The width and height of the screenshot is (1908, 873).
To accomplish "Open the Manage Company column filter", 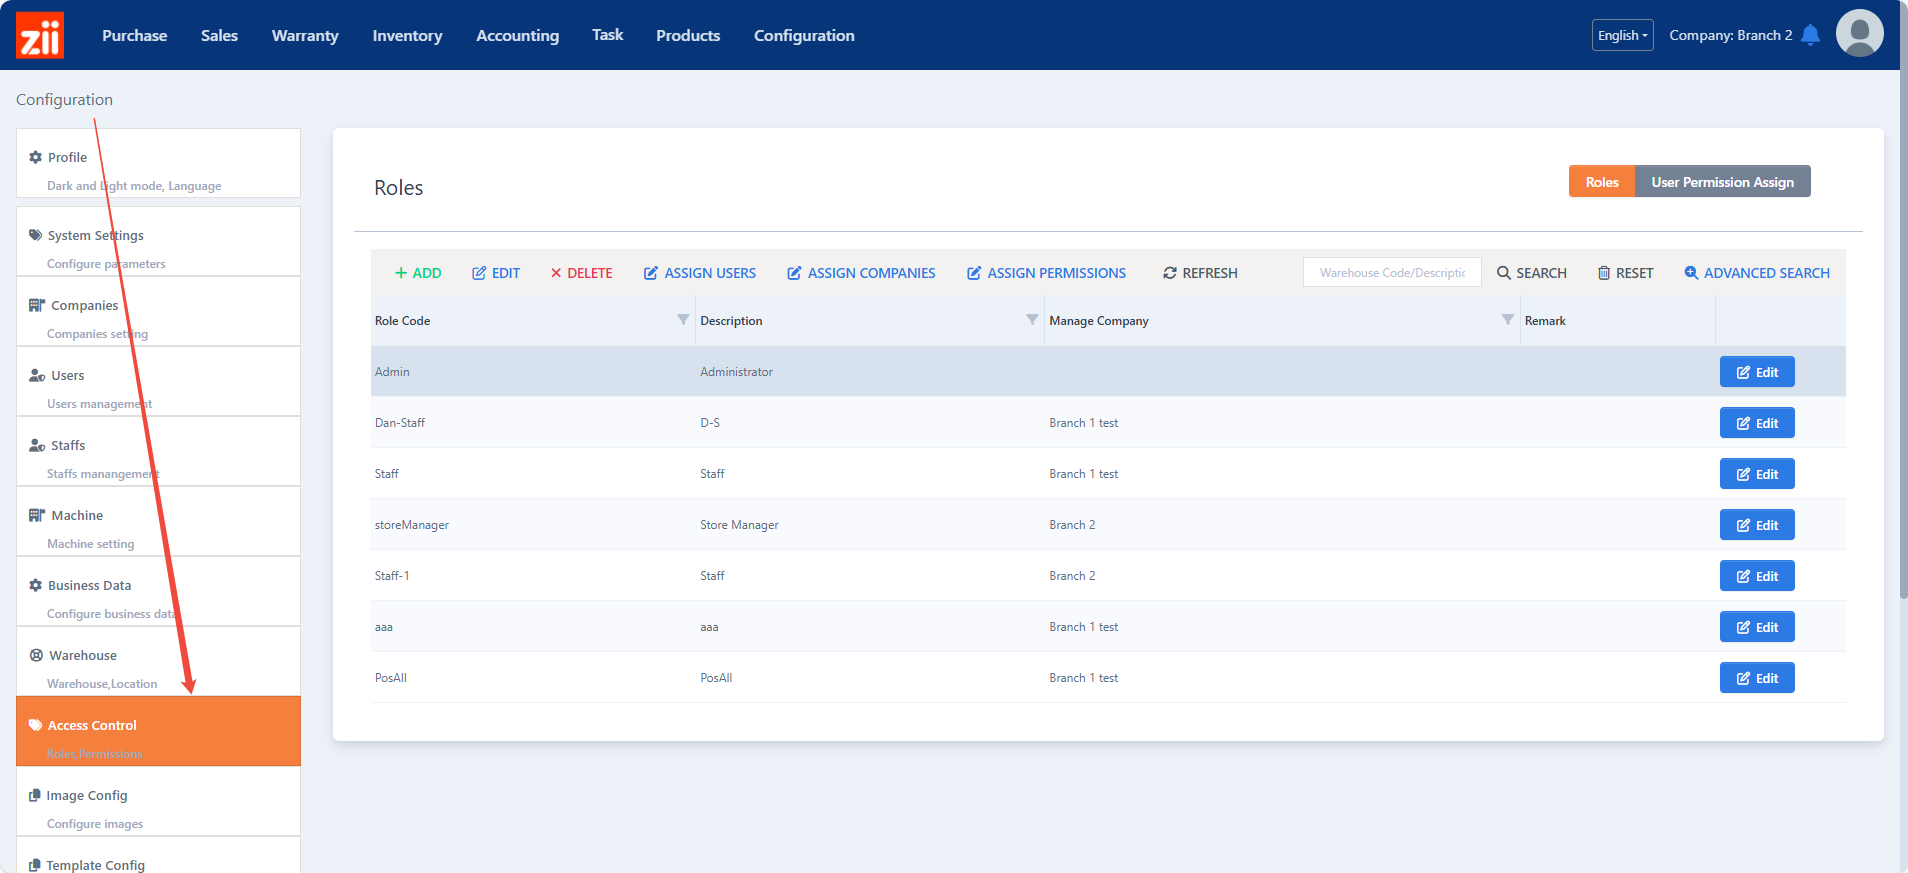I will (x=1507, y=320).
